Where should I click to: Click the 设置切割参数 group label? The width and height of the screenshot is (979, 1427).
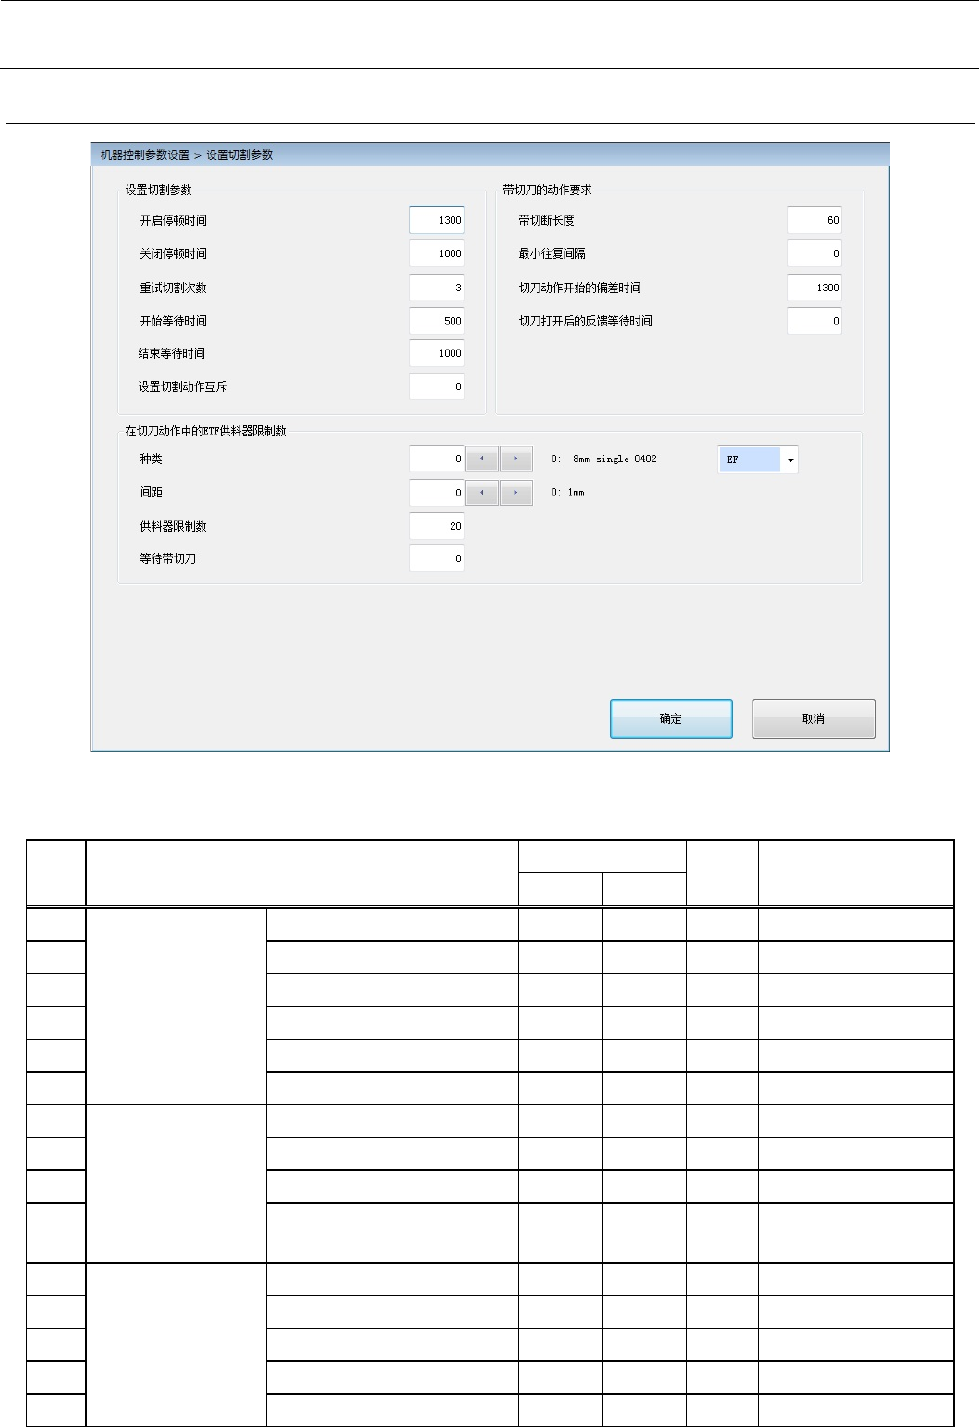pos(158,190)
